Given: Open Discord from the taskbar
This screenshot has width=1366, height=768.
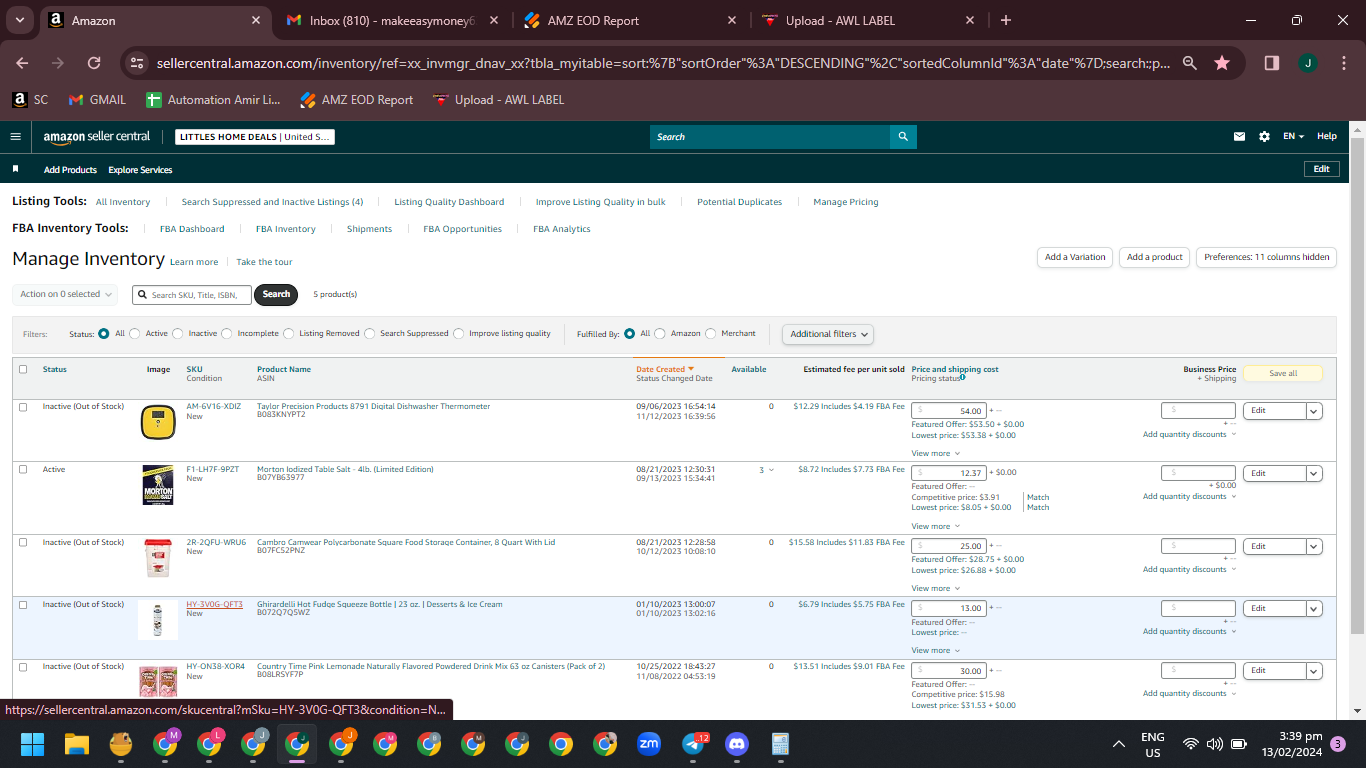Looking at the screenshot, I should [737, 744].
